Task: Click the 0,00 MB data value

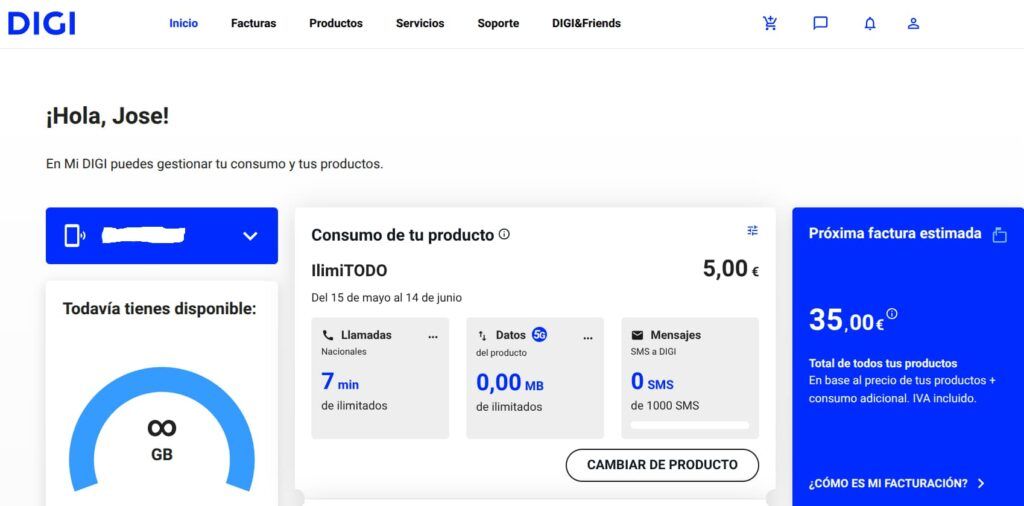Action: 509,383
